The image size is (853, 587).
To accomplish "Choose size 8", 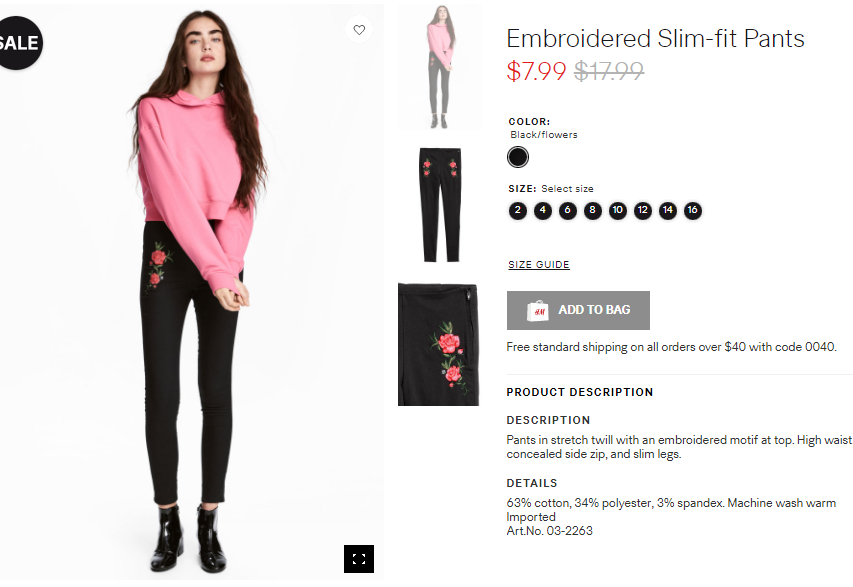I will (592, 211).
